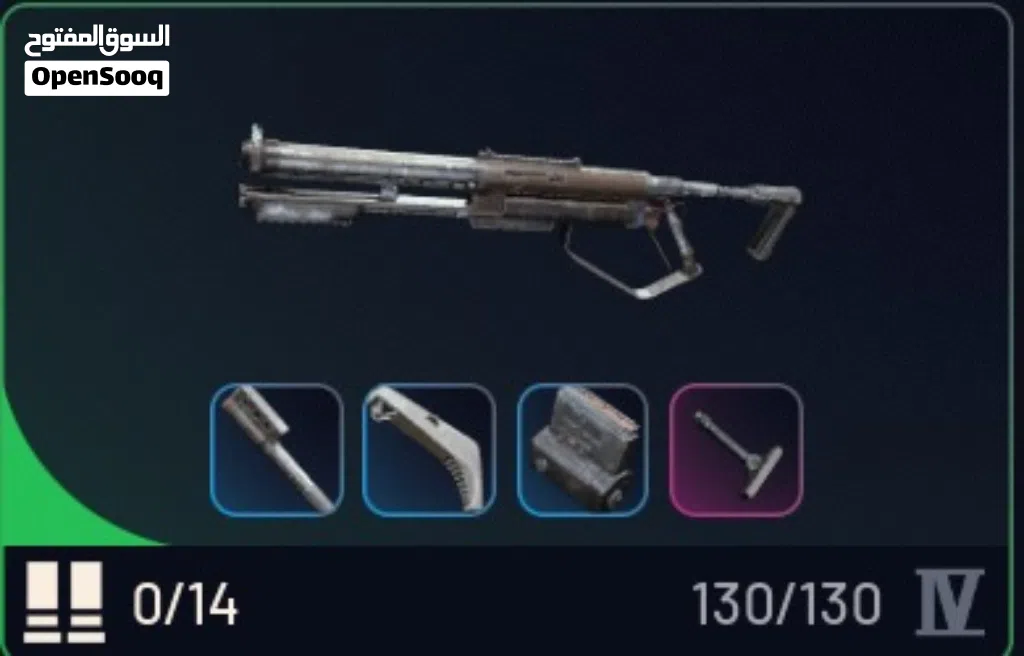
Task: Choose the magazine attachment slot
Action: click(583, 450)
